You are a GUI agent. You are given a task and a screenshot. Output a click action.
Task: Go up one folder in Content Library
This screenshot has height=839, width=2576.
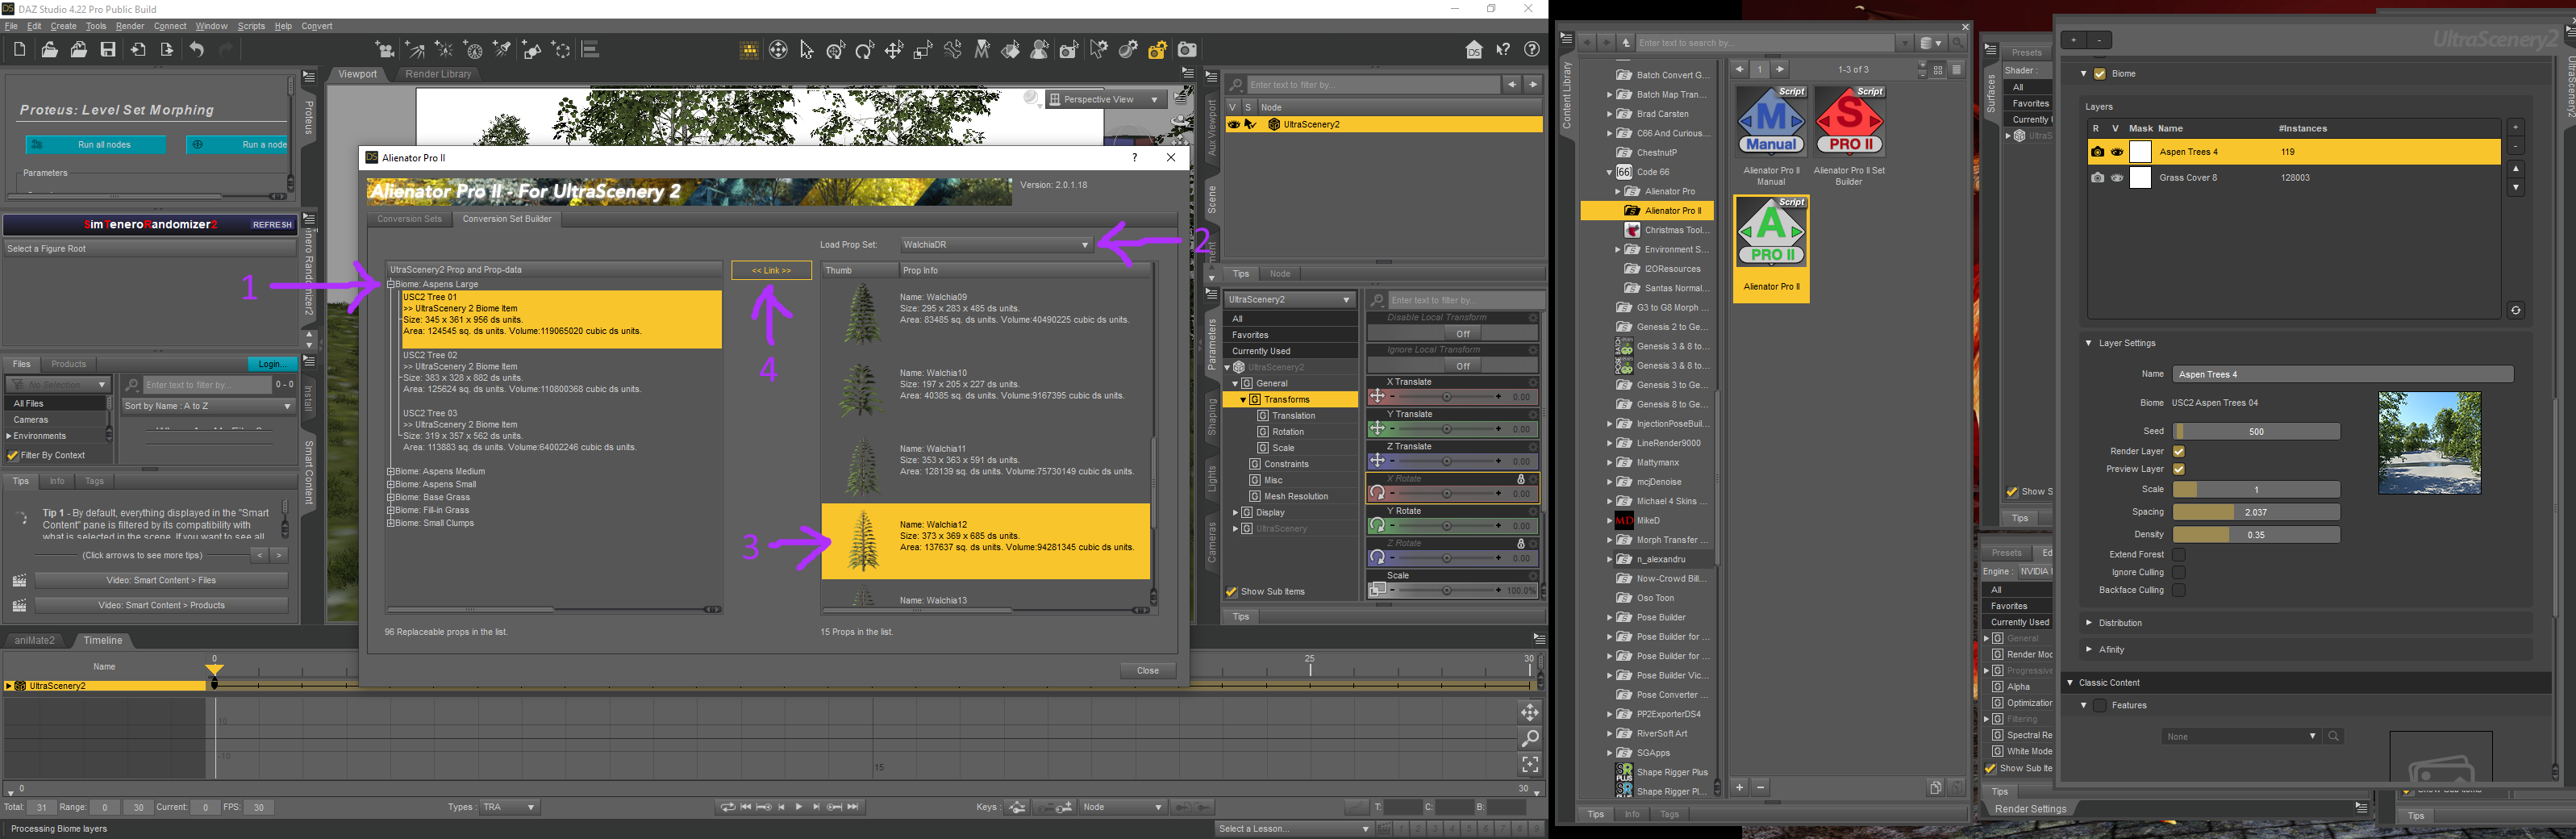[x=1627, y=43]
